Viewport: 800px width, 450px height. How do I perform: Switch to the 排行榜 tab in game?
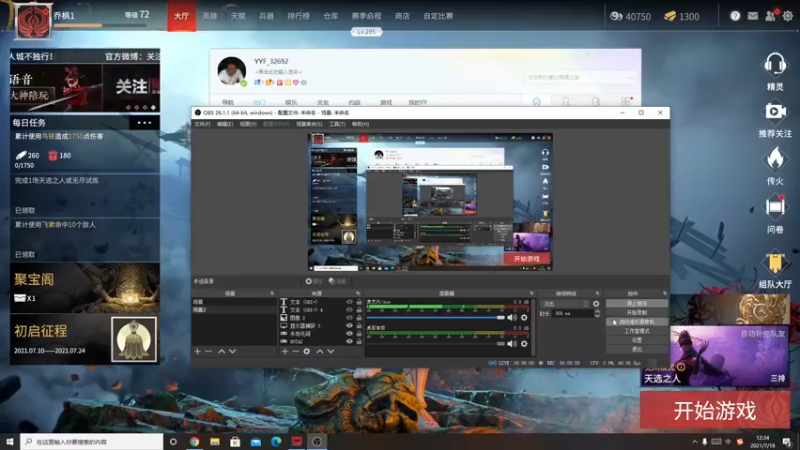point(298,16)
